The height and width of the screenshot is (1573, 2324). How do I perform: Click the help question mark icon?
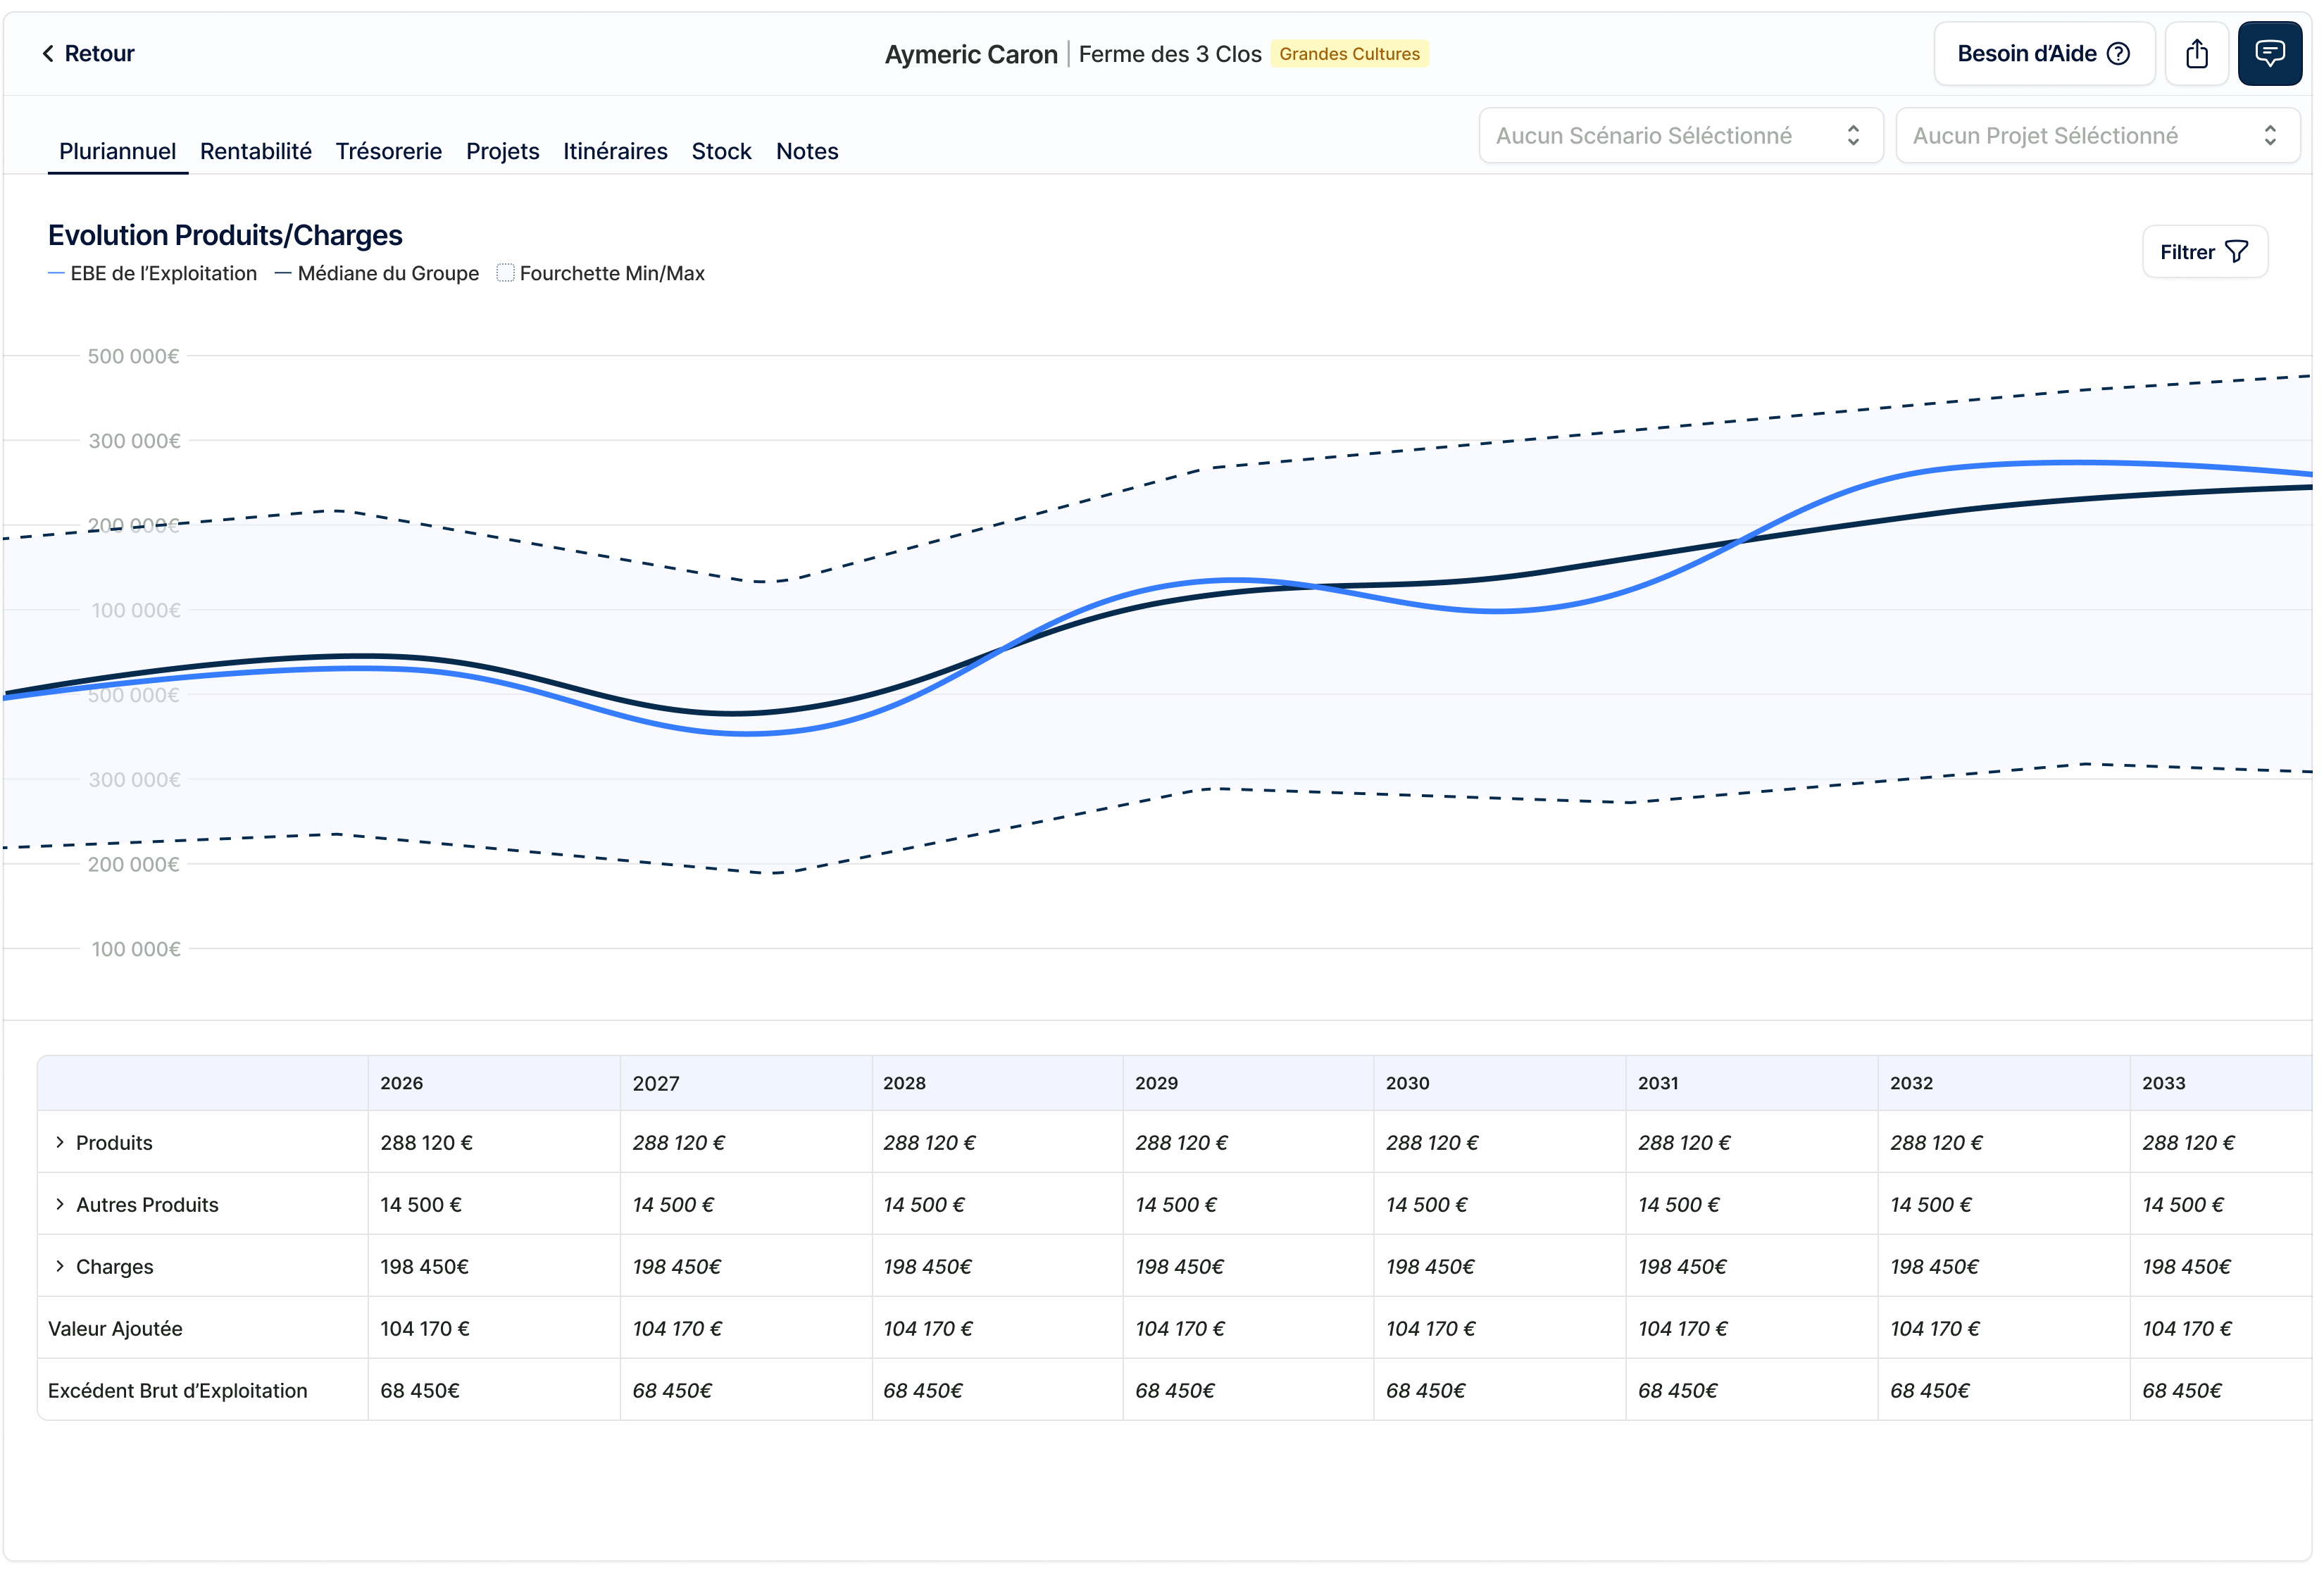(2118, 54)
